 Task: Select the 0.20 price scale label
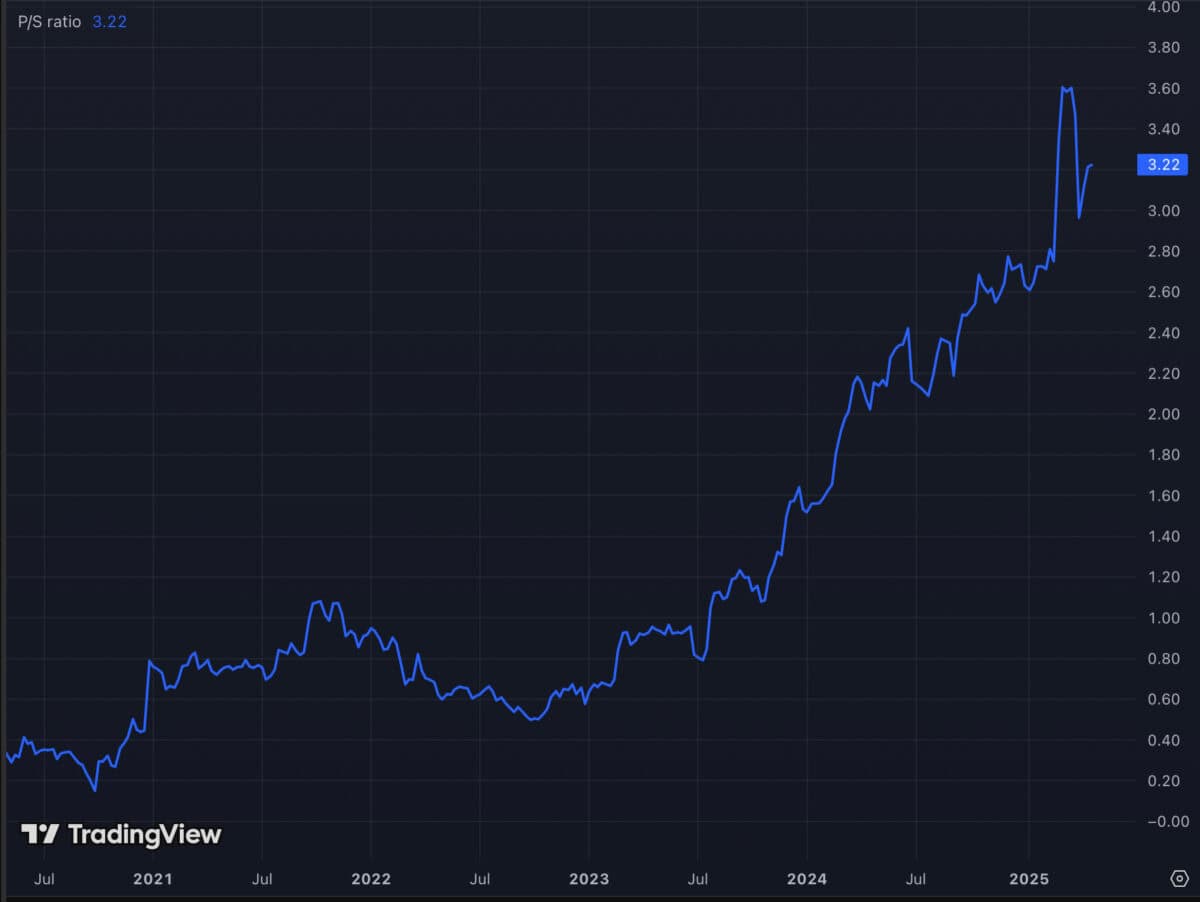[x=1163, y=781]
